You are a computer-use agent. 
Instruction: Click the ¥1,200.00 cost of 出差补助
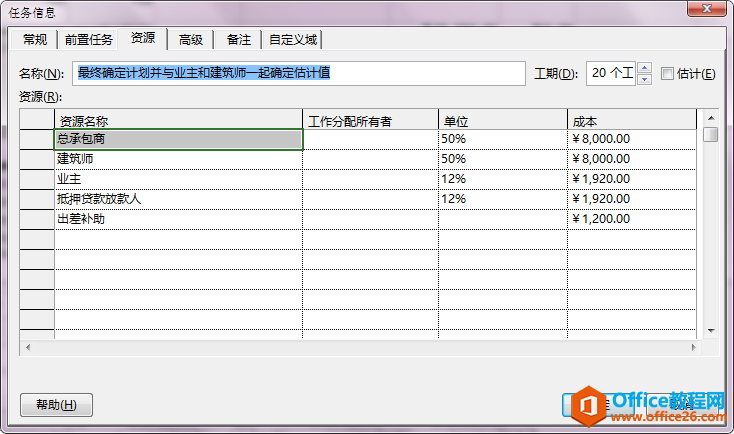click(631, 219)
